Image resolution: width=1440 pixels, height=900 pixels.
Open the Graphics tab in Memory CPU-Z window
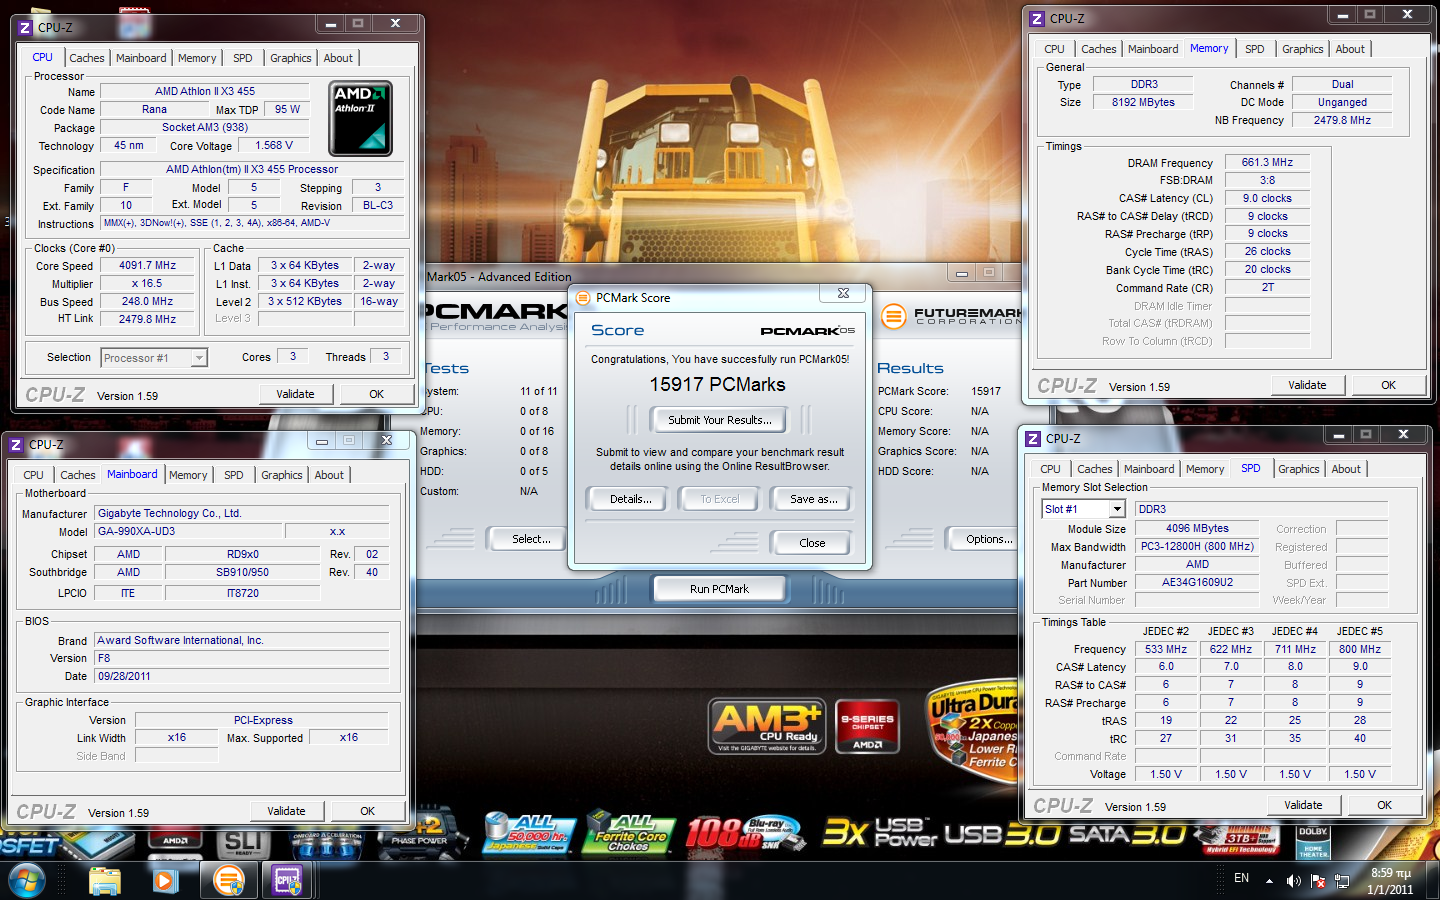click(x=1302, y=49)
